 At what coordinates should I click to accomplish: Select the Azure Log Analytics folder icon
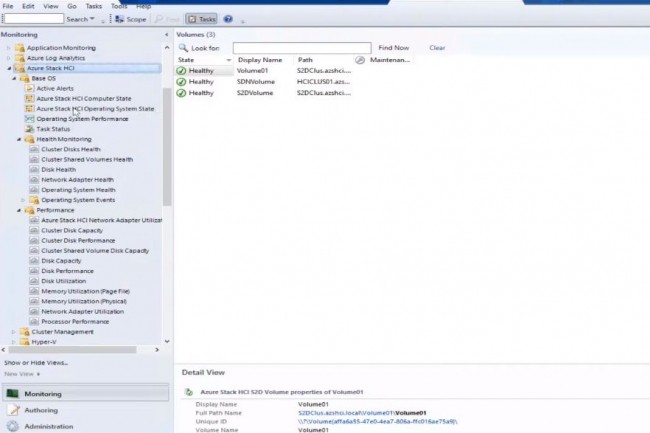click(19, 58)
